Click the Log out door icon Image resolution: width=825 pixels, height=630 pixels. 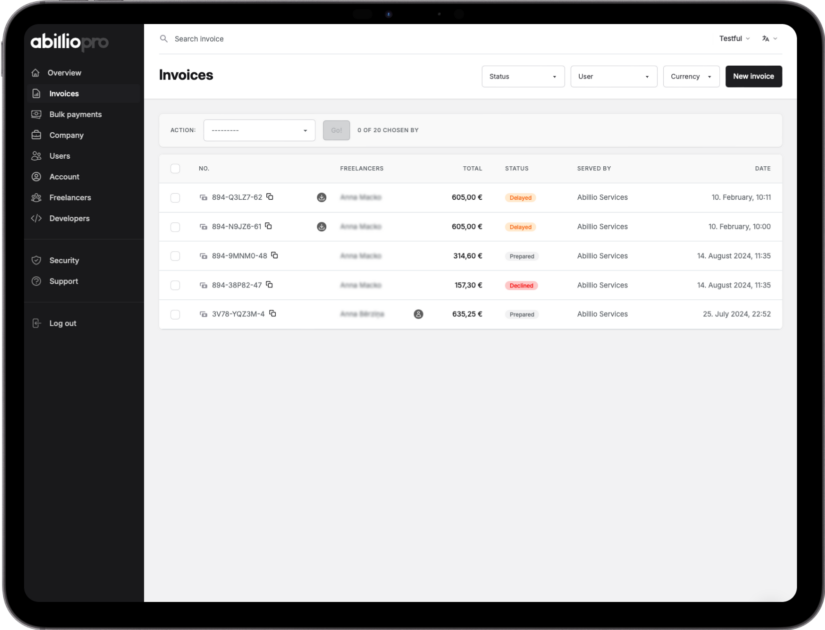click(36, 323)
